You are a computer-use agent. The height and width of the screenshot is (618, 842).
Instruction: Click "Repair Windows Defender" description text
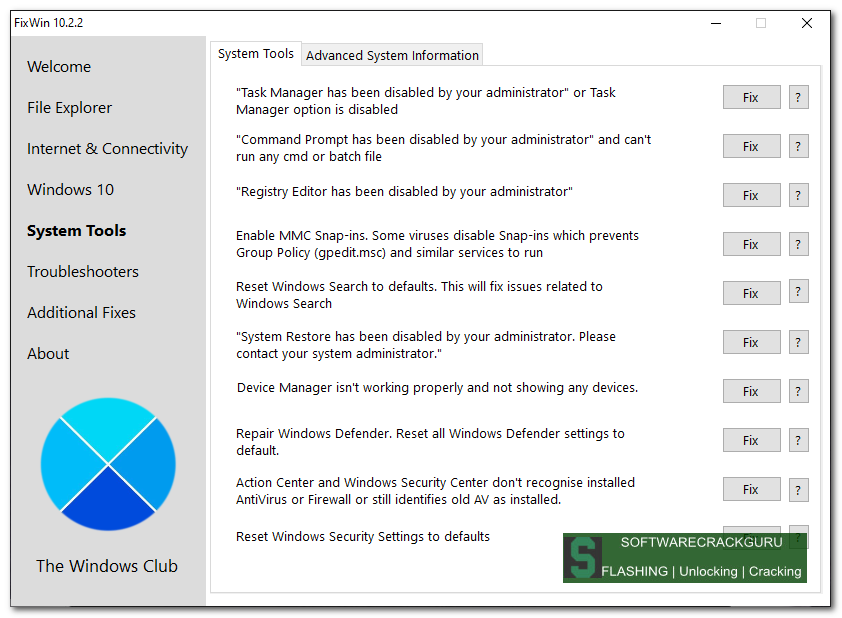(430, 442)
